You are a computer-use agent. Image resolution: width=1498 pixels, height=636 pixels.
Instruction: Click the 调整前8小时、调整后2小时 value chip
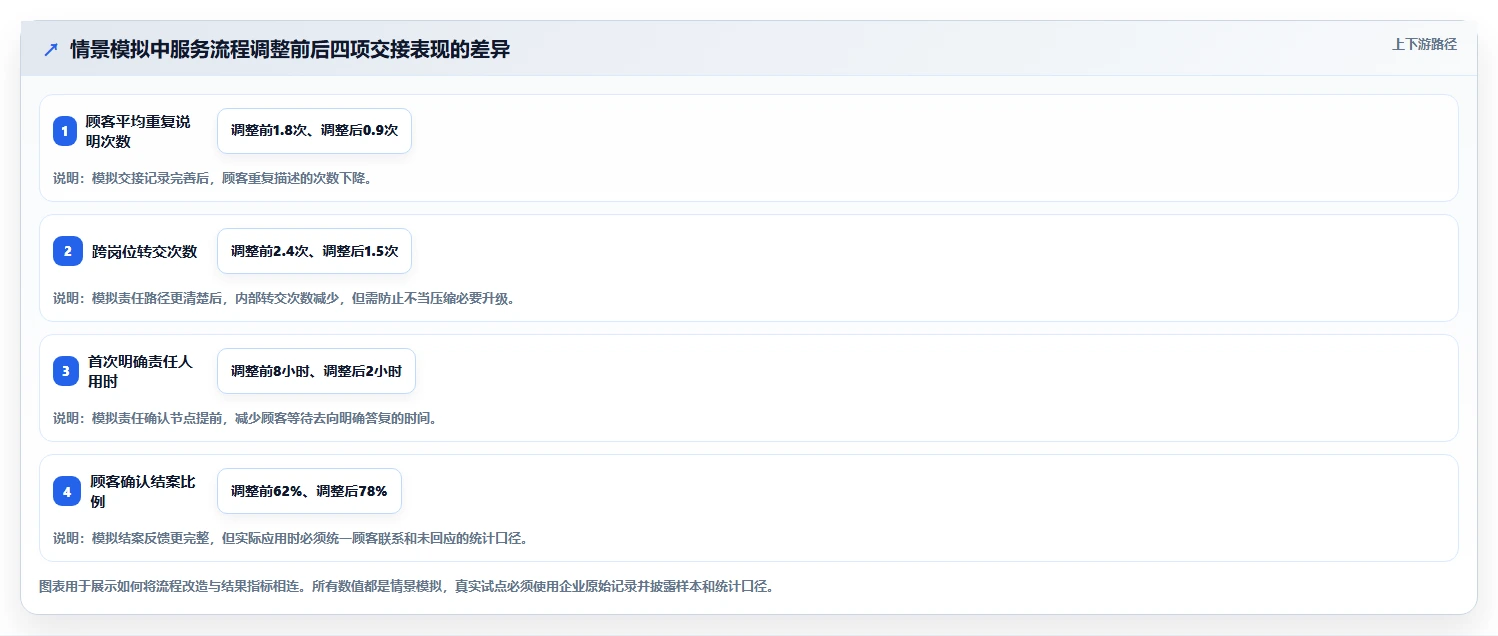(316, 371)
